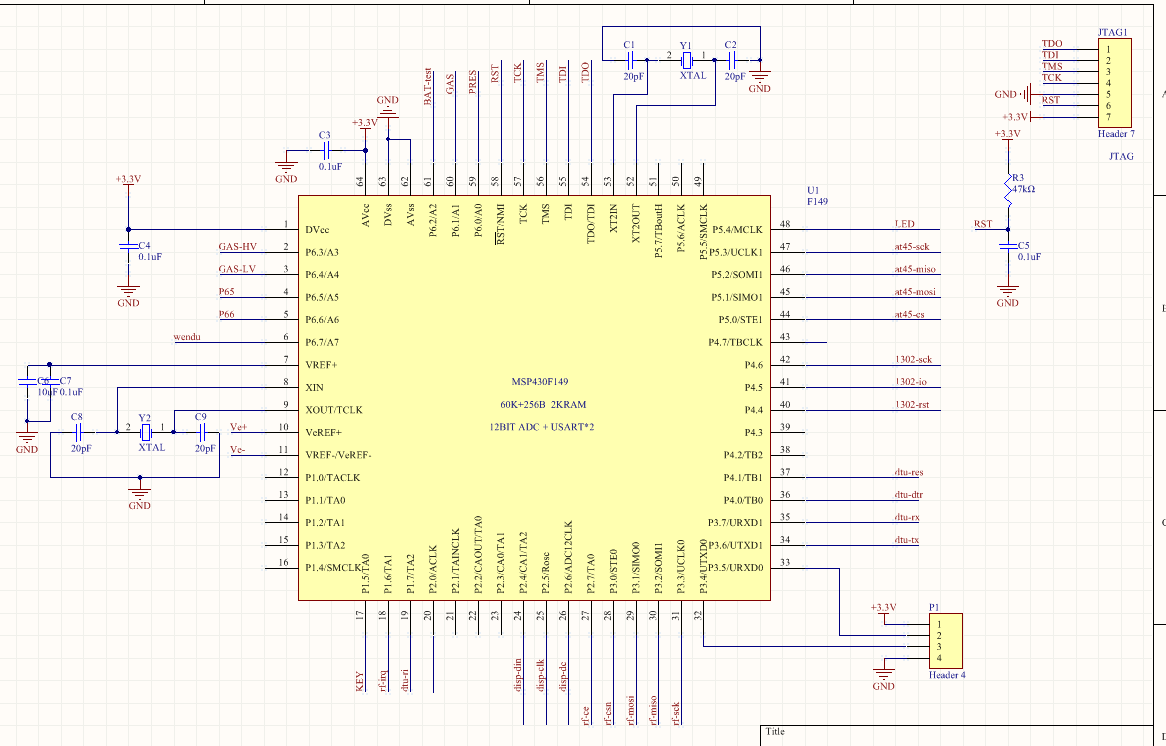The width and height of the screenshot is (1166, 746).
Task: Select the GAS-HV net label
Action: [238, 246]
